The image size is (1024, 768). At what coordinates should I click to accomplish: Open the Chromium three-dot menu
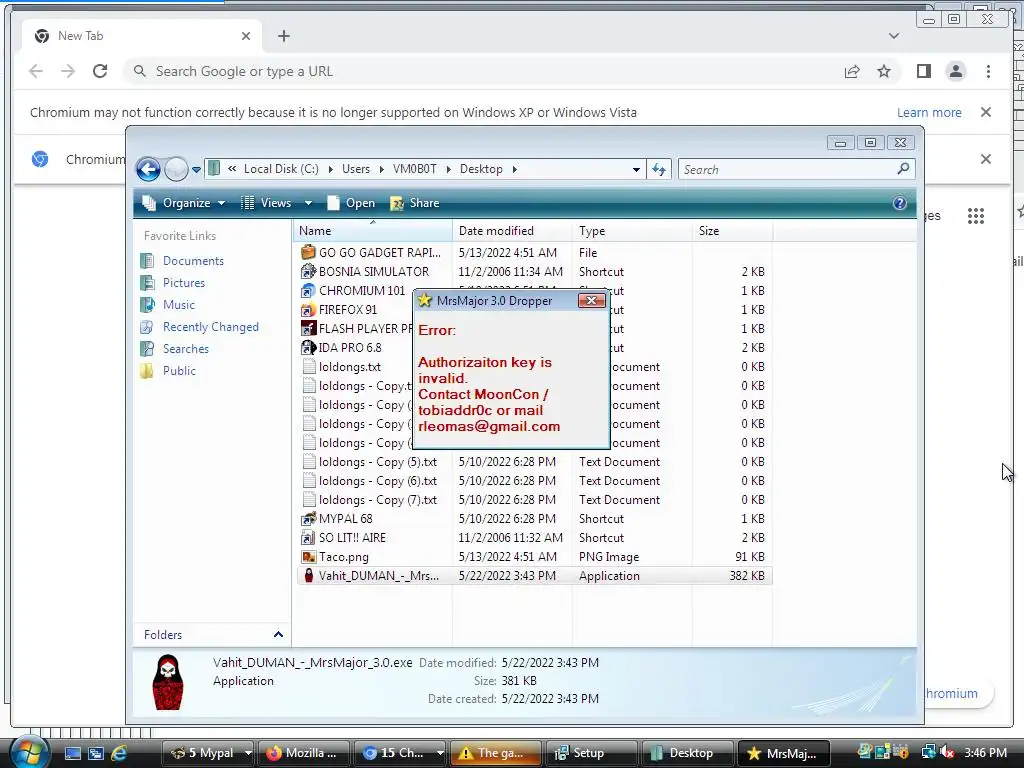[988, 71]
